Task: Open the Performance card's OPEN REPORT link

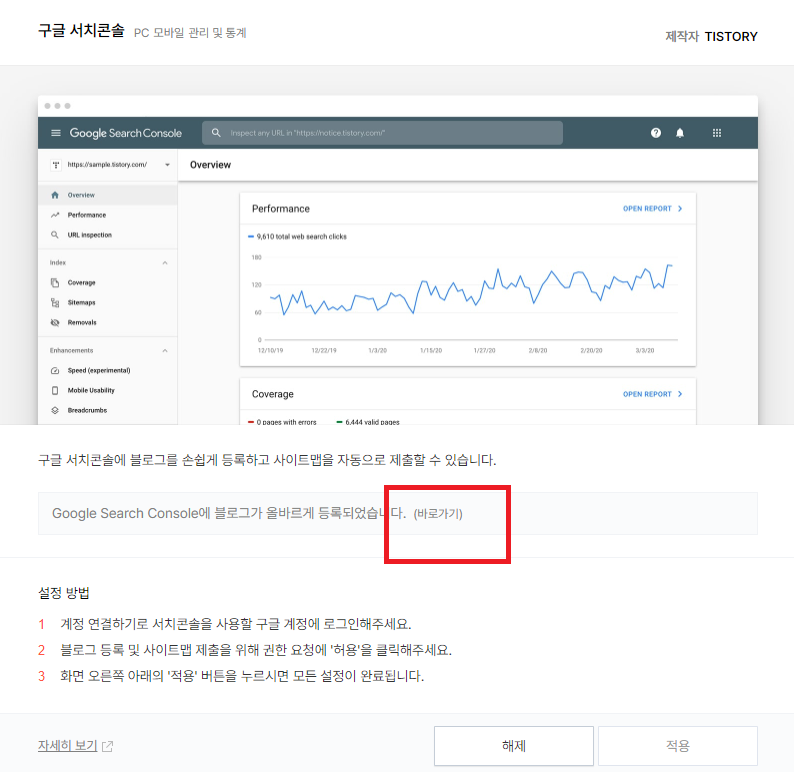Action: [652, 209]
